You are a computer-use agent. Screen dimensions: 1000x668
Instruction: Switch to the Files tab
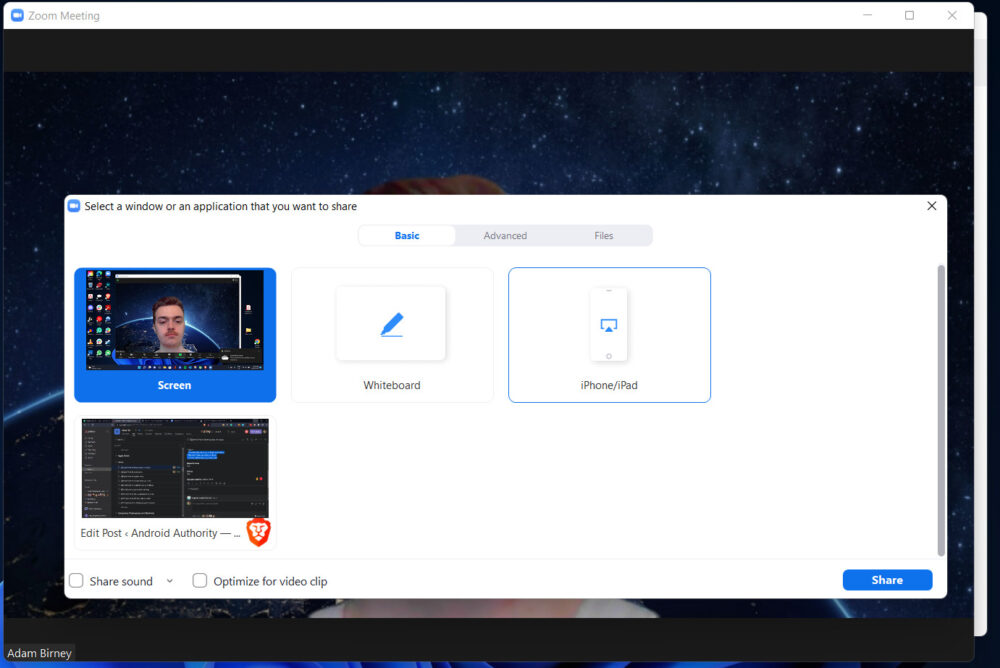(x=603, y=235)
